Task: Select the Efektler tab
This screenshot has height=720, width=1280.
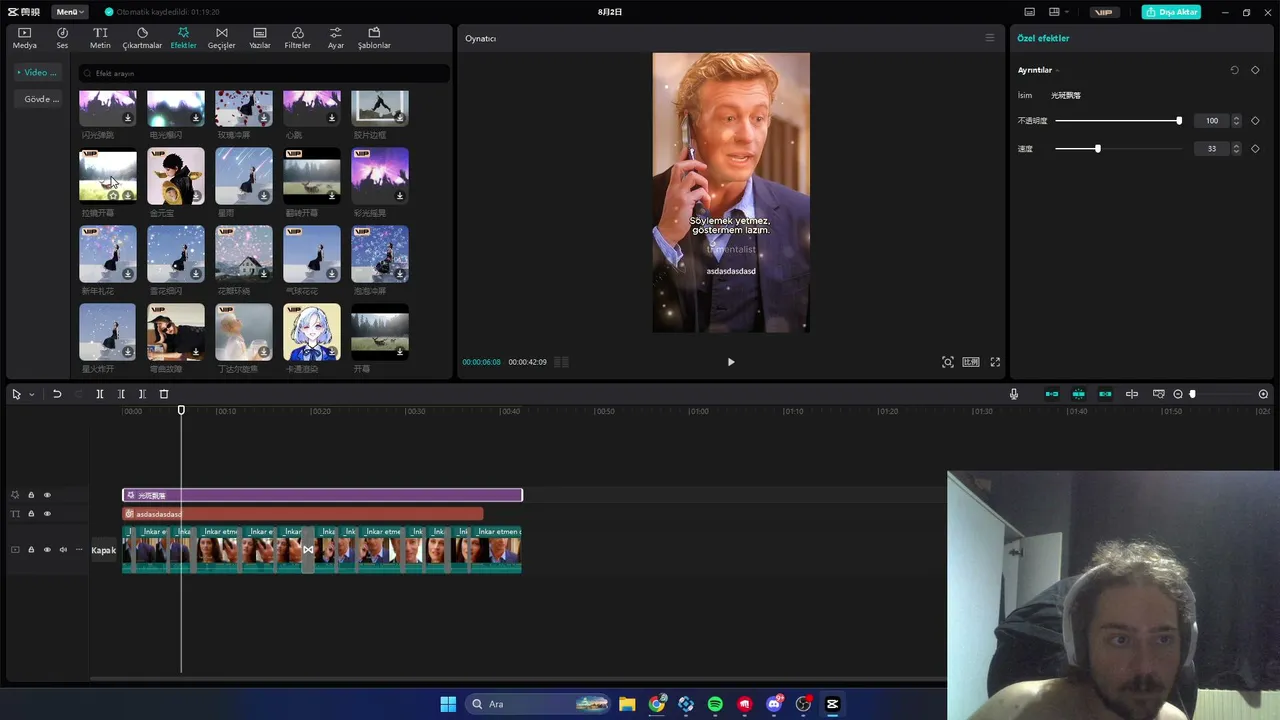Action: tap(183, 38)
